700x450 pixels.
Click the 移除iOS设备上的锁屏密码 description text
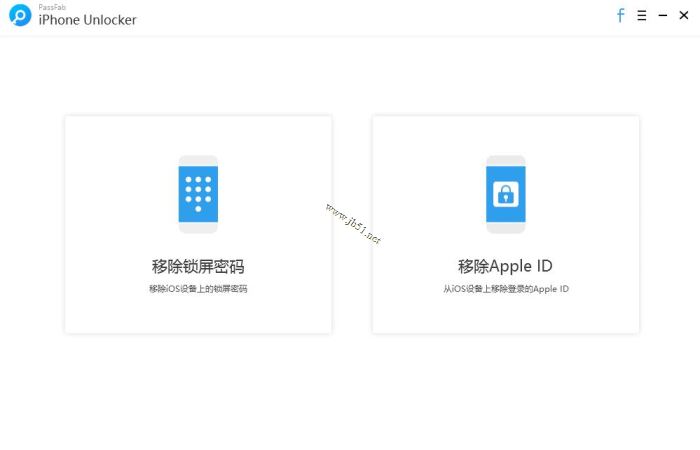pyautogui.click(x=198, y=289)
